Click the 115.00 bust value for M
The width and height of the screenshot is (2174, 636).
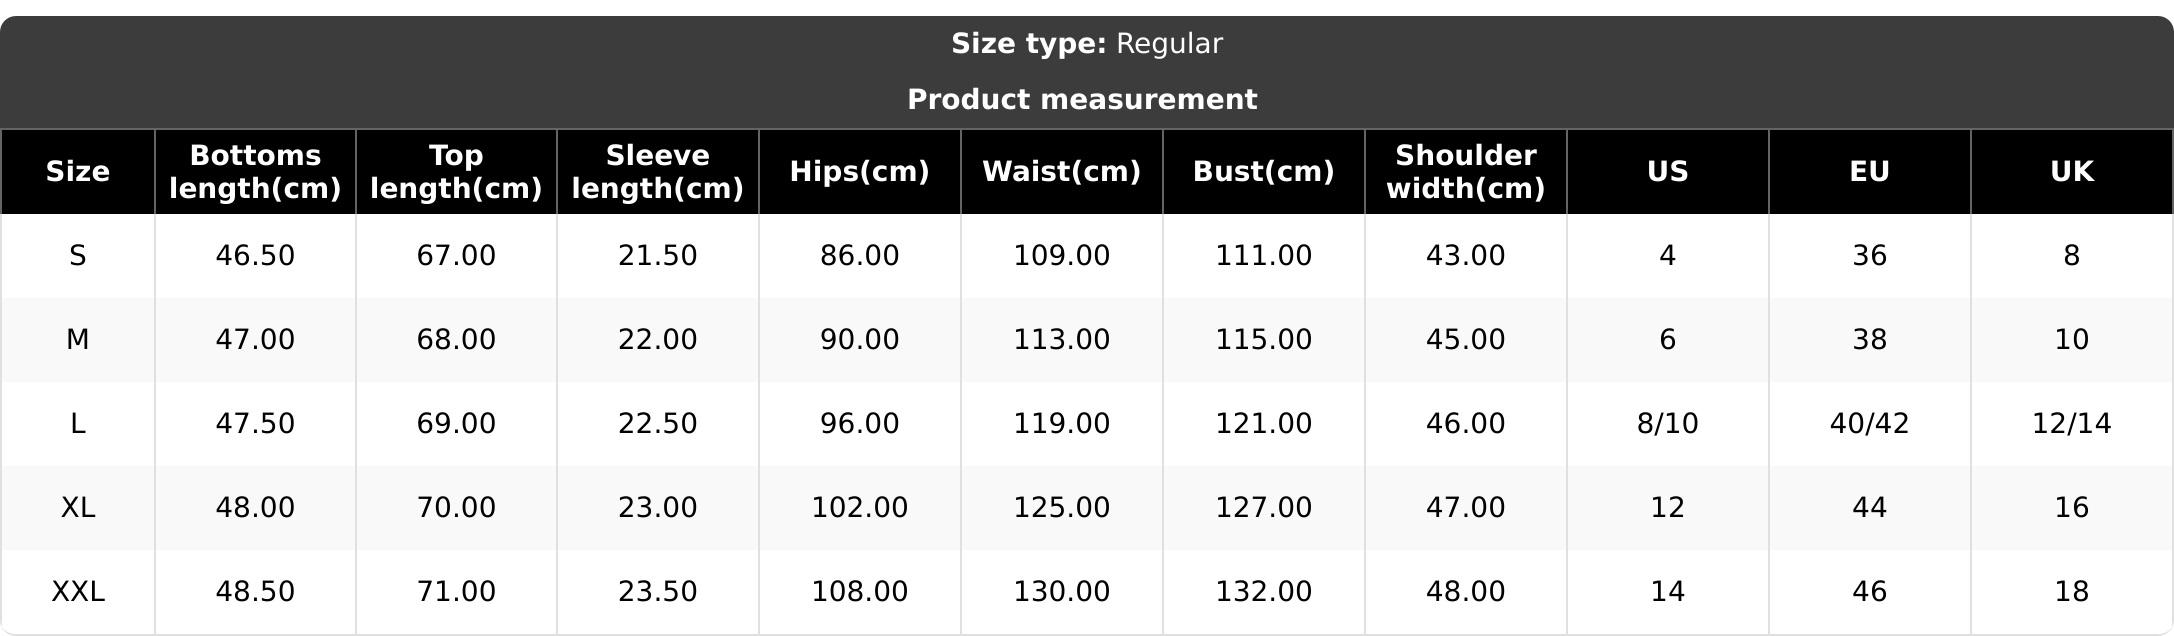[1263, 340]
